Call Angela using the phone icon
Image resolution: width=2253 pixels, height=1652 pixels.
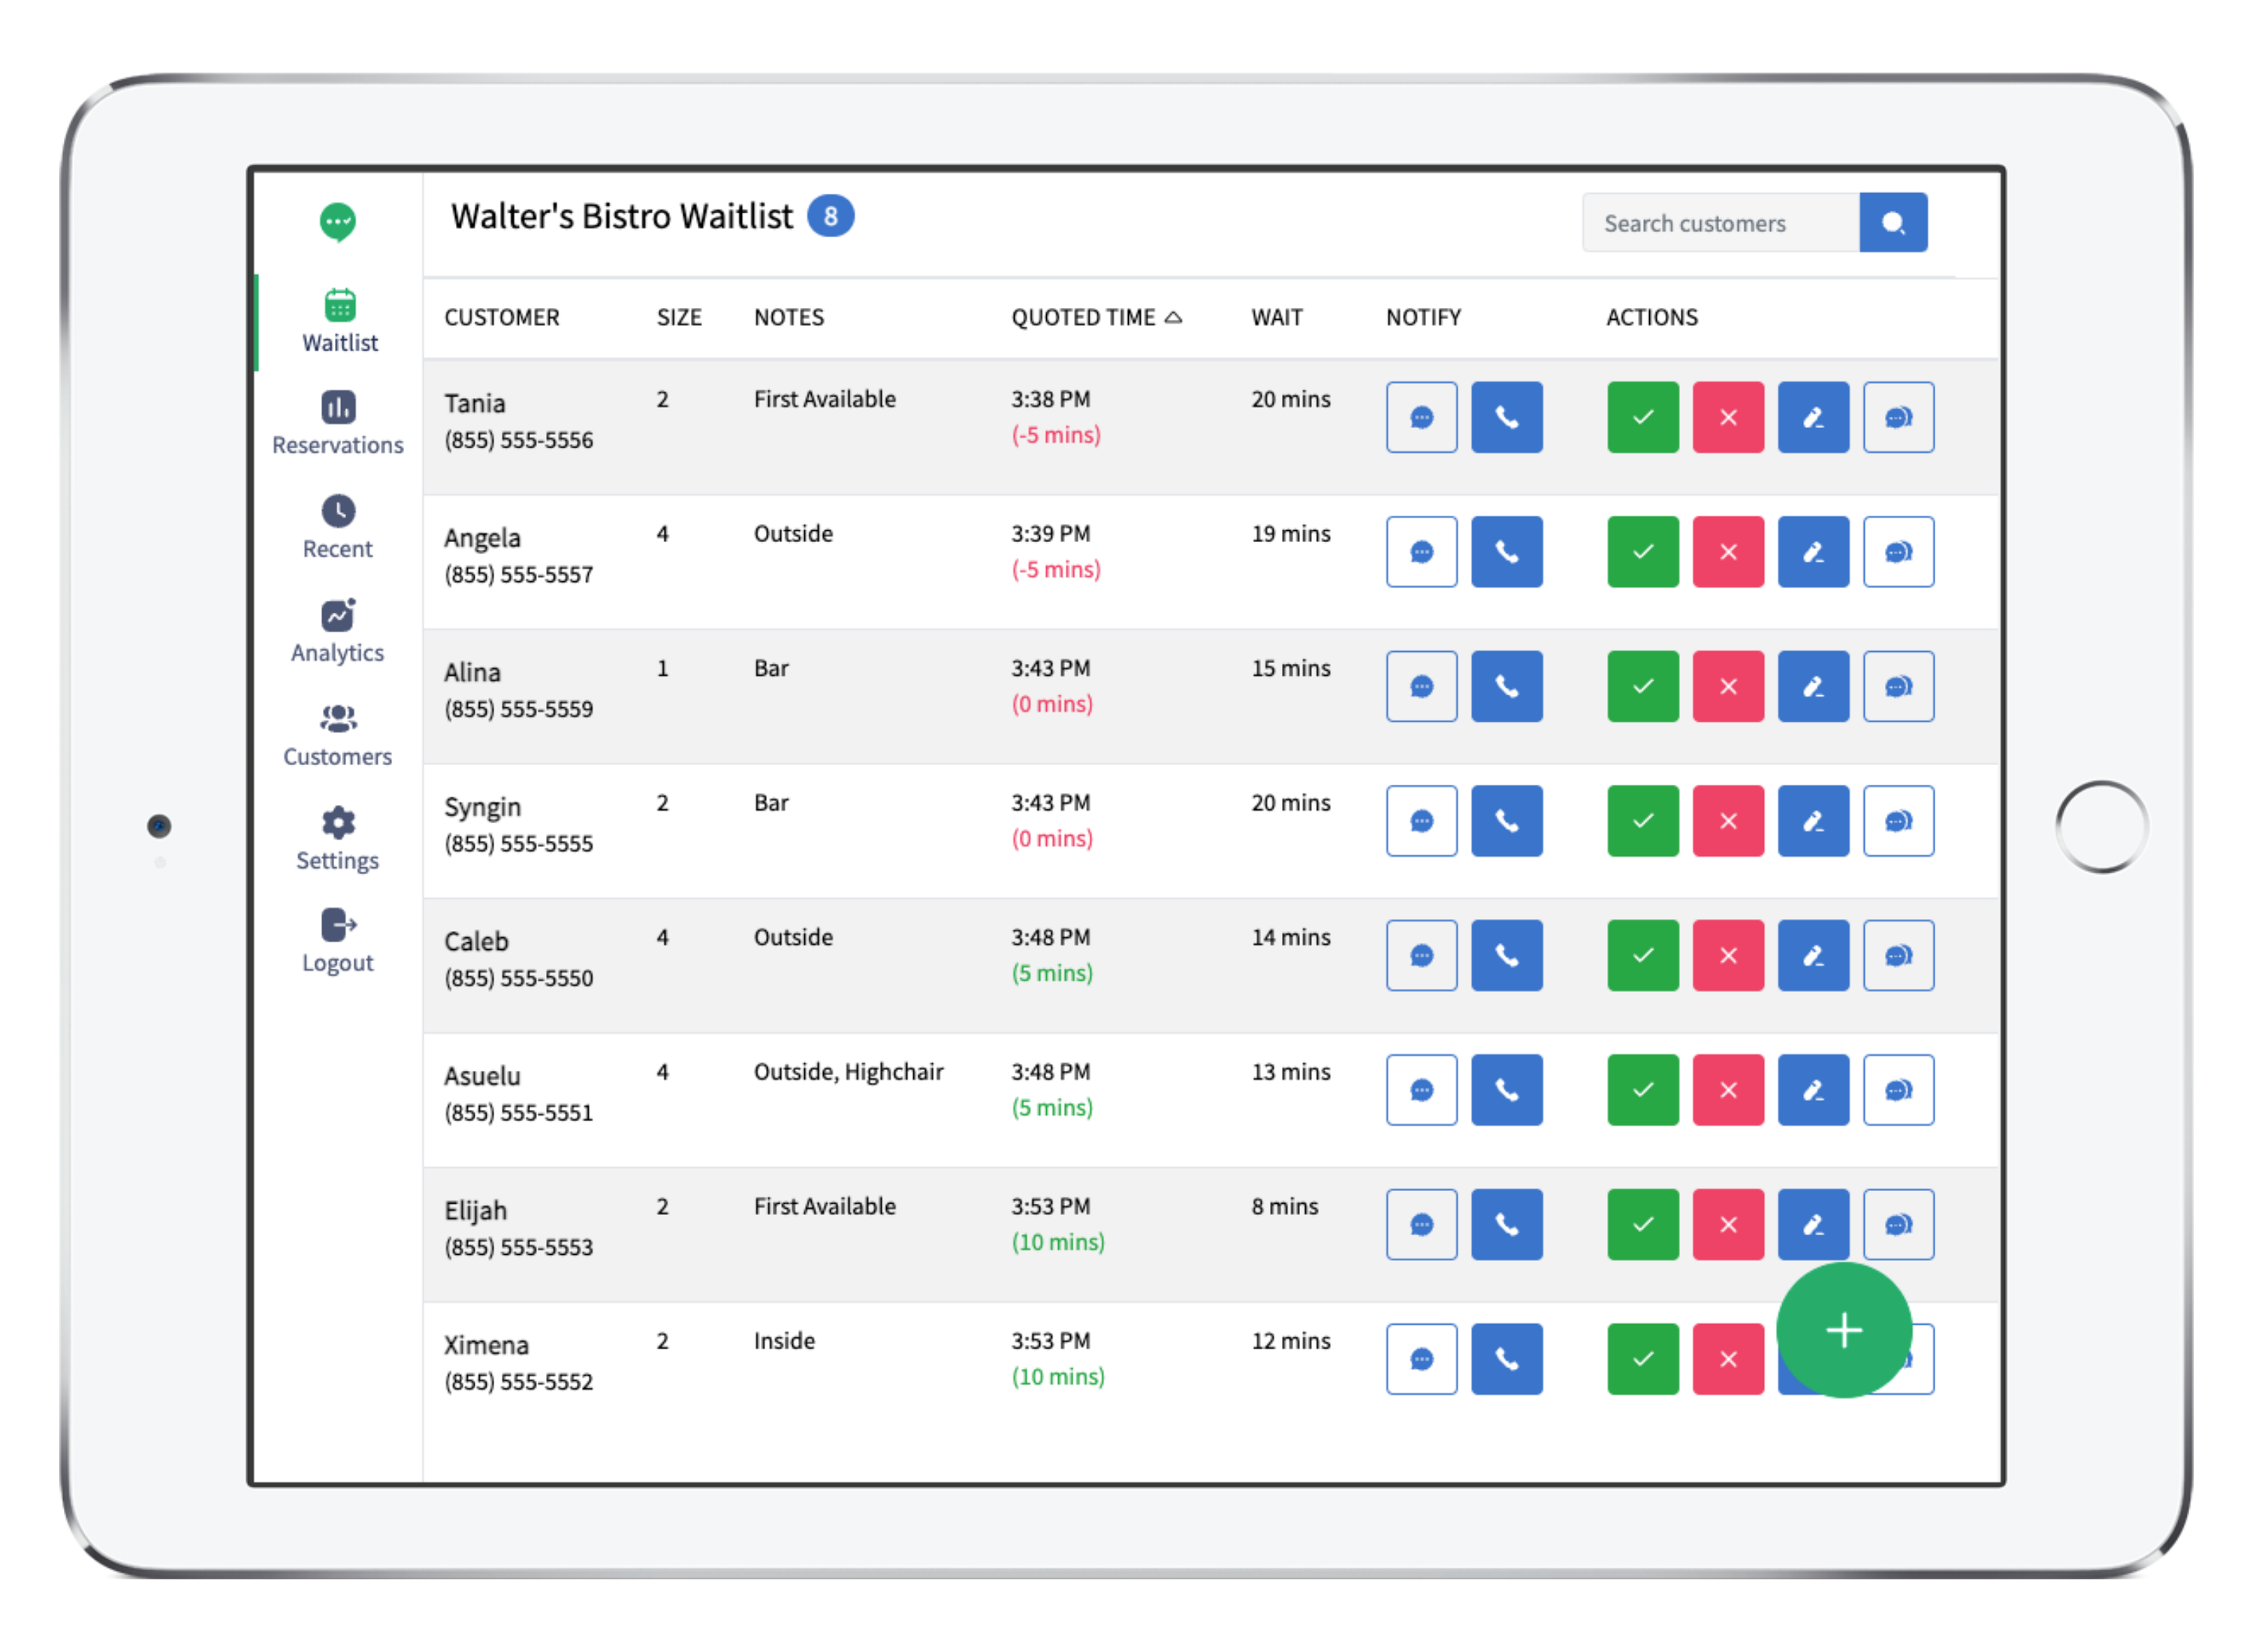tap(1507, 551)
